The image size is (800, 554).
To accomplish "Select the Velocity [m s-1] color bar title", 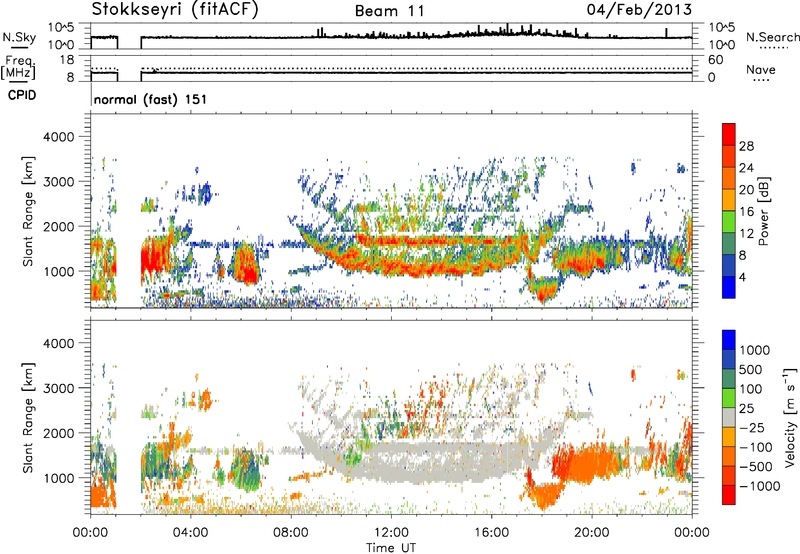I will point(790,417).
